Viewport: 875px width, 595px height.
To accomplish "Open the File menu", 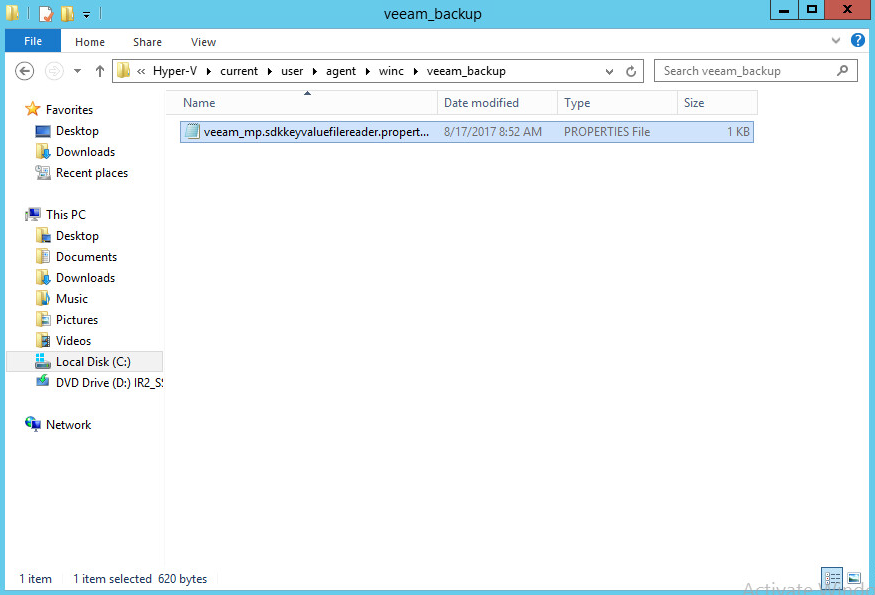I will (33, 41).
